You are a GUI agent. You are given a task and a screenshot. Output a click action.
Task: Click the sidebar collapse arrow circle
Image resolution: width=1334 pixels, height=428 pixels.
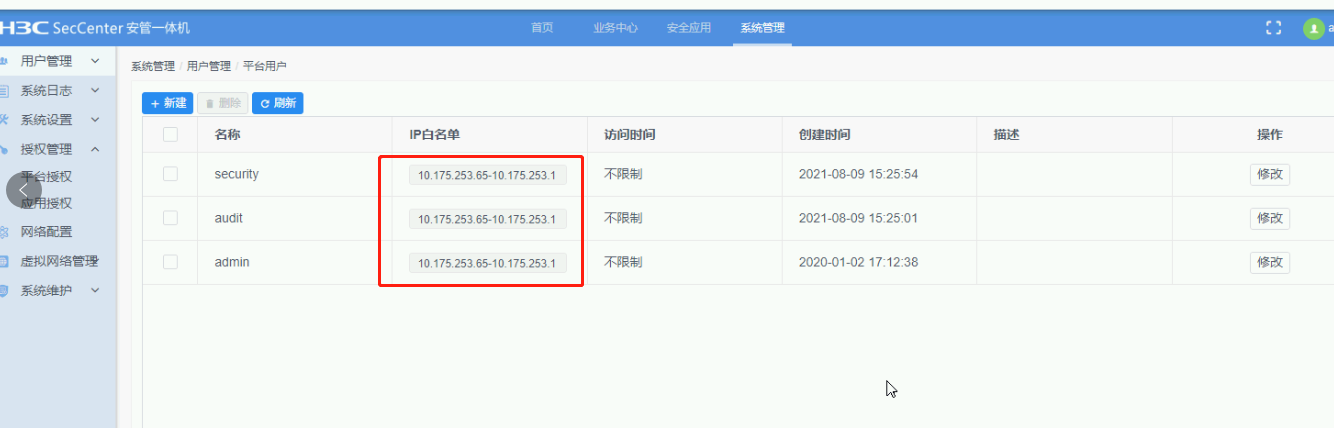coord(24,190)
